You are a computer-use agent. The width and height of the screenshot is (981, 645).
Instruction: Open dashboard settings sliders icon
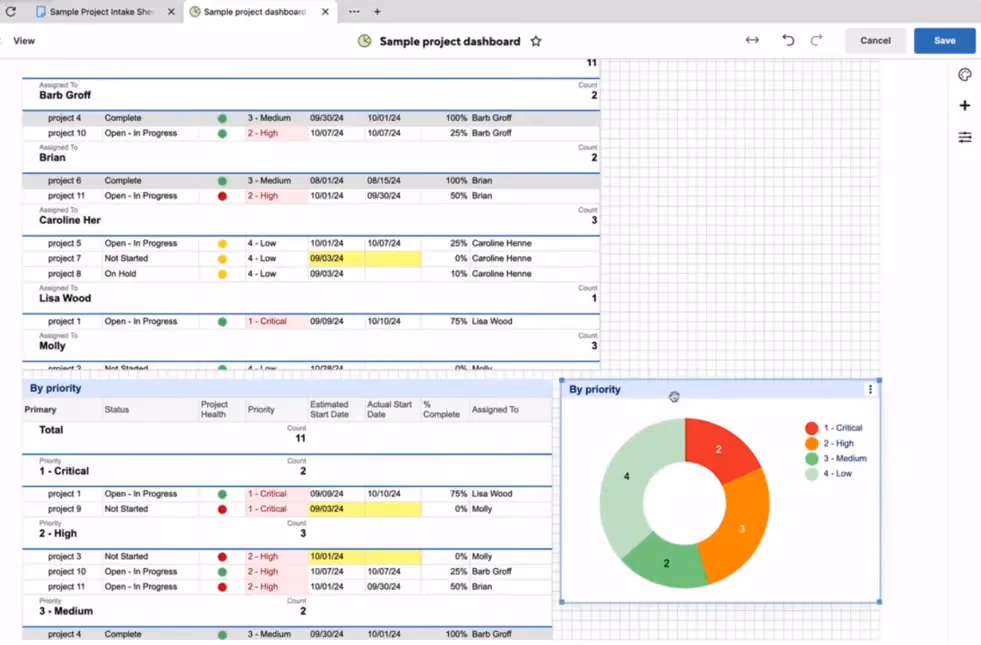965,137
